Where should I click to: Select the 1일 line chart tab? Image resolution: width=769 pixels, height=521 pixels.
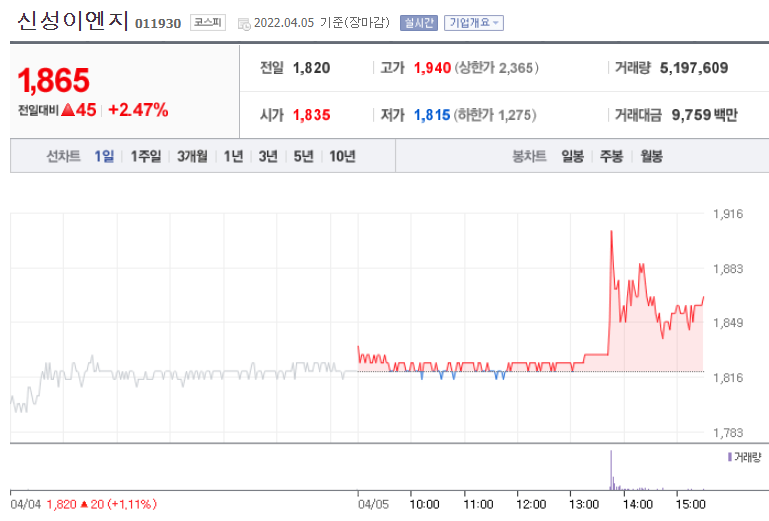pos(104,156)
